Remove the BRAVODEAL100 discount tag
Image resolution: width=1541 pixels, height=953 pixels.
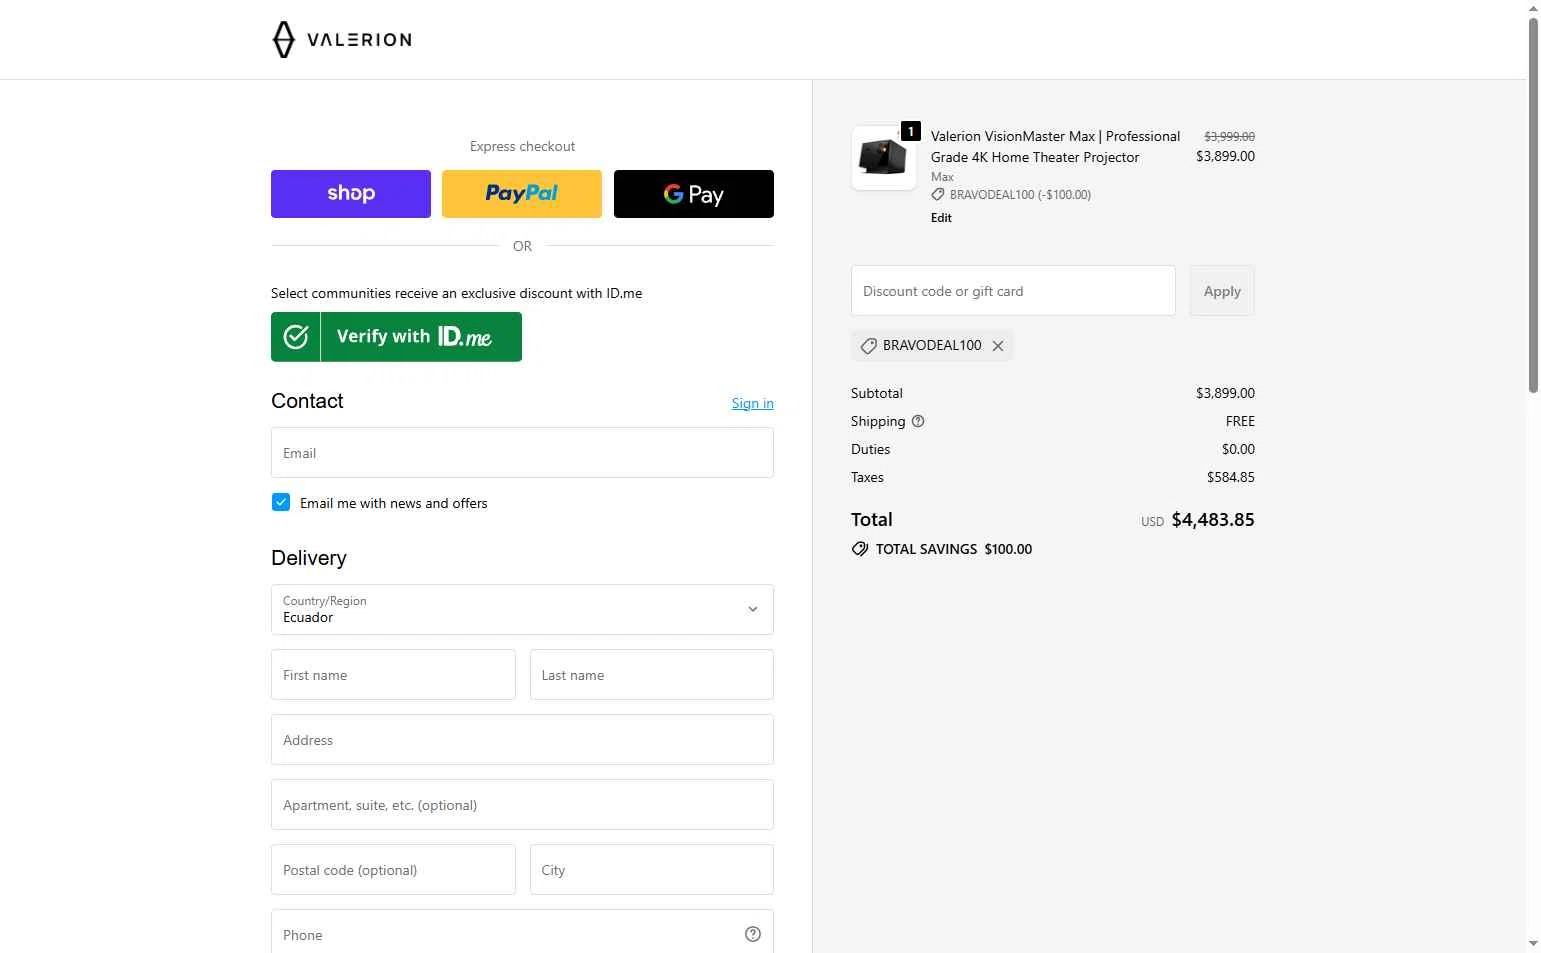998,346
